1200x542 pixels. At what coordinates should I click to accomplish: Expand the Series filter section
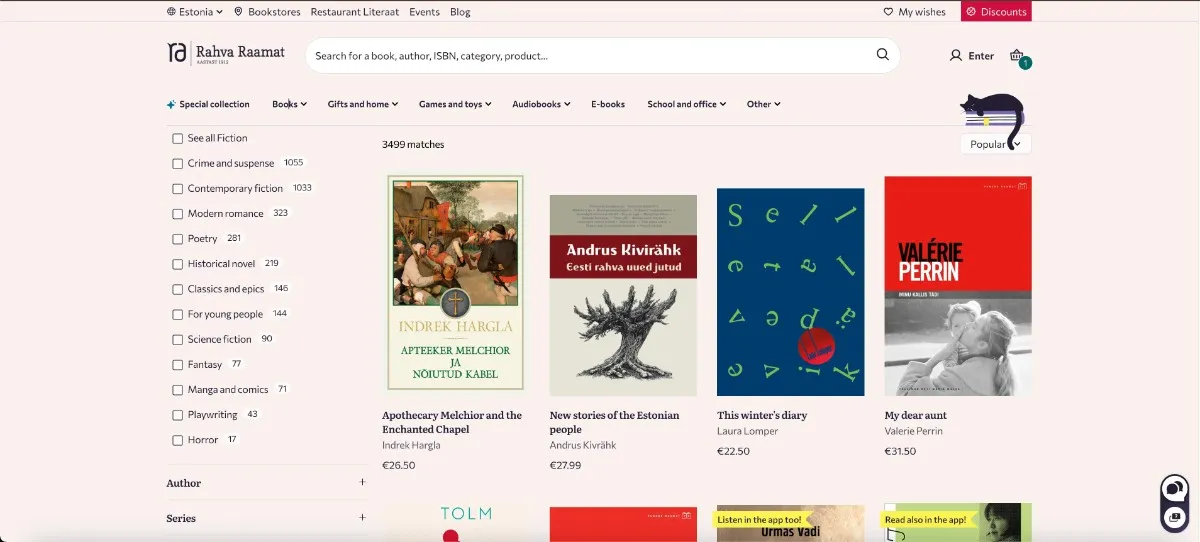coord(266,518)
